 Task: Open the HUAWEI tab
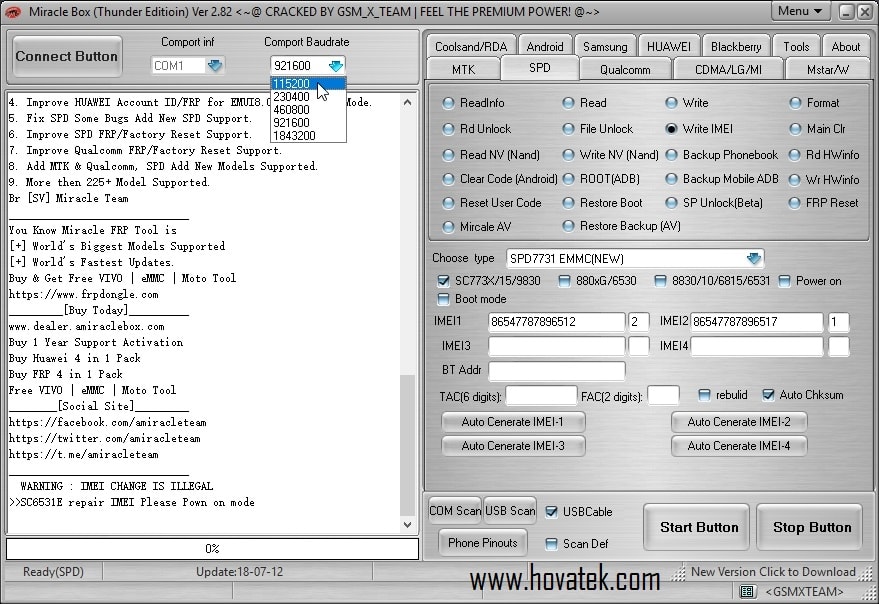coord(669,47)
